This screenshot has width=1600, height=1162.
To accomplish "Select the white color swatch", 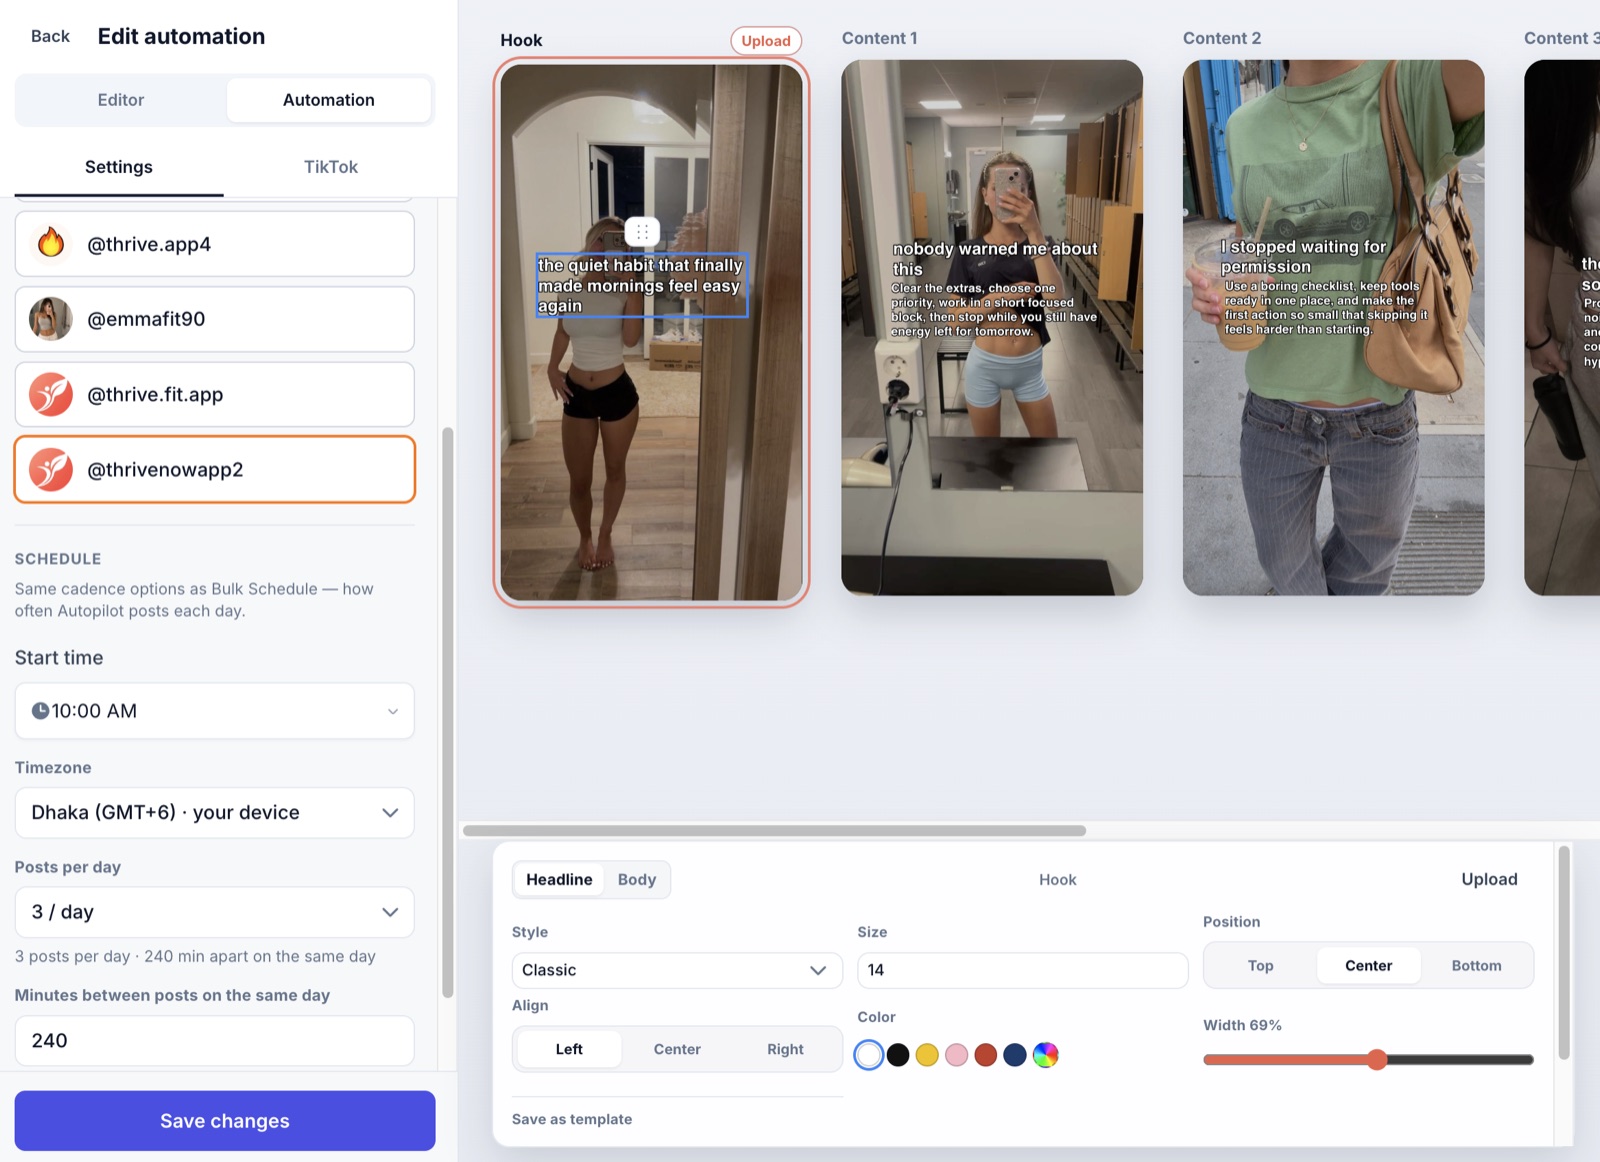I will 869,1055.
